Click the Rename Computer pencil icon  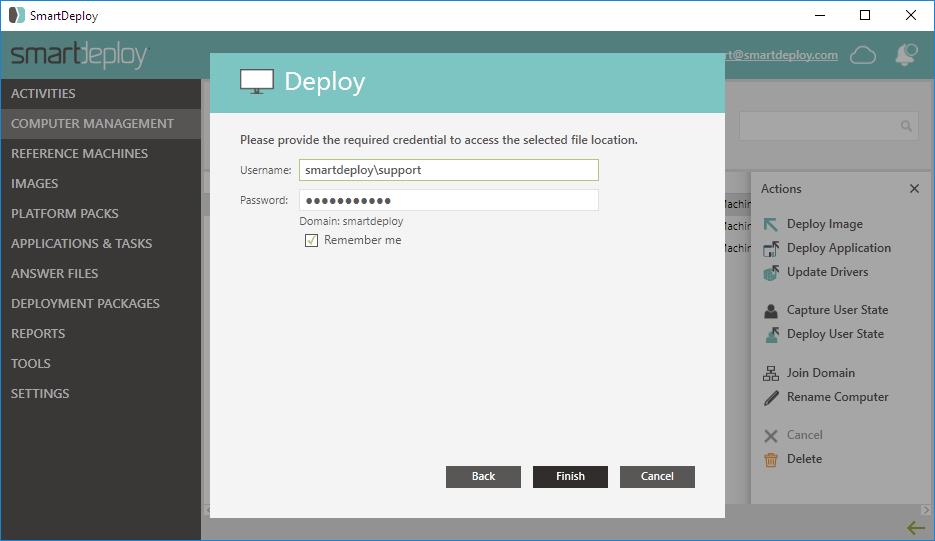[x=771, y=398]
